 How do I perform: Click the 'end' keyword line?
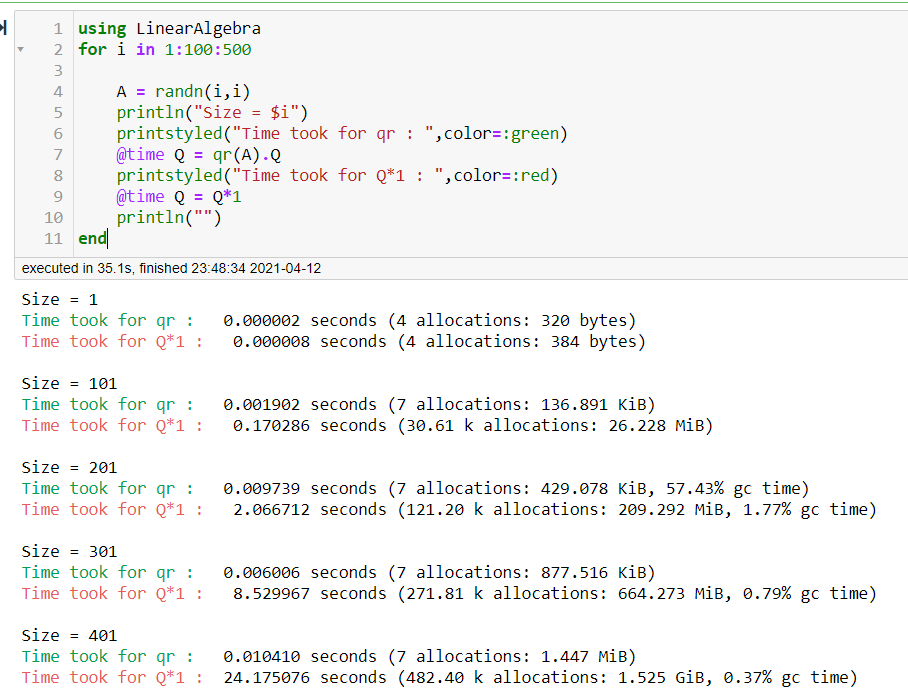93,239
